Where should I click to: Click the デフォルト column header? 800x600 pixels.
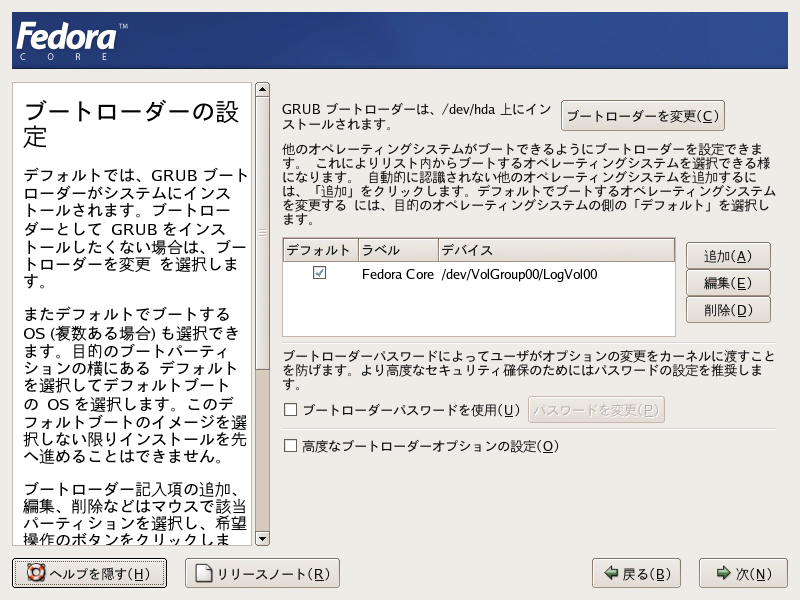[x=320, y=250]
